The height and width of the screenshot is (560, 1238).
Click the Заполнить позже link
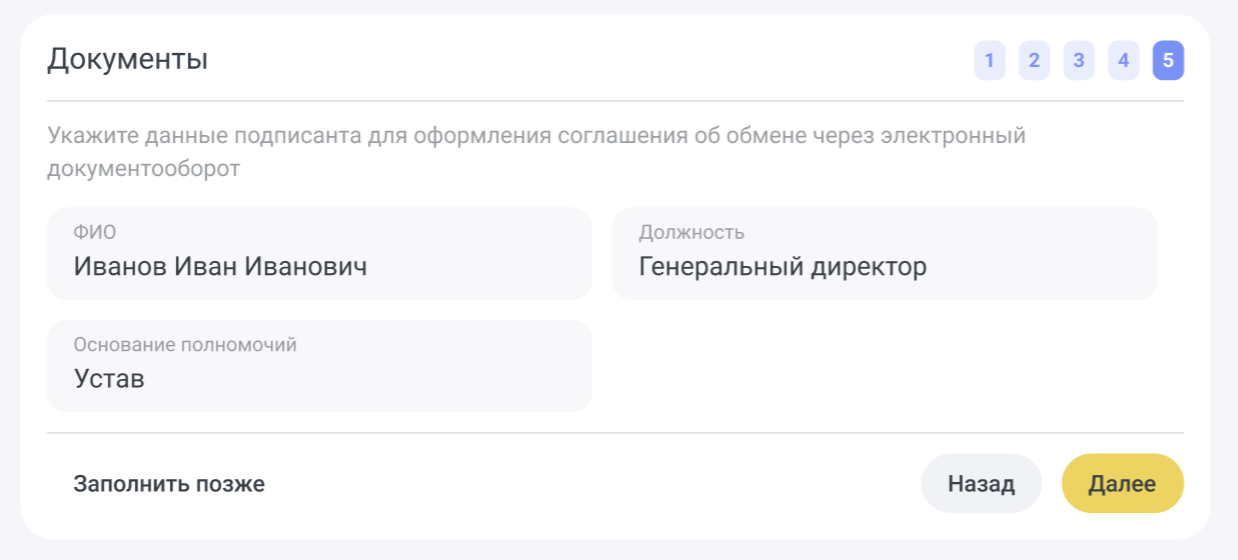coord(169,485)
